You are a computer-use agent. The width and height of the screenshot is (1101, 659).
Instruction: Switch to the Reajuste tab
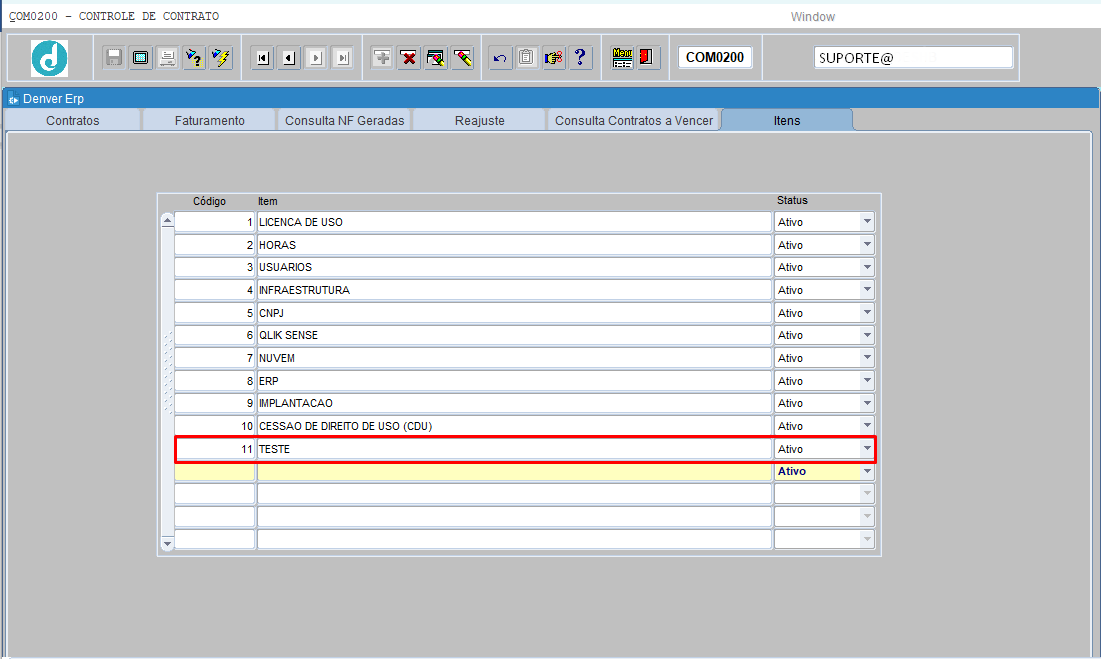point(480,121)
